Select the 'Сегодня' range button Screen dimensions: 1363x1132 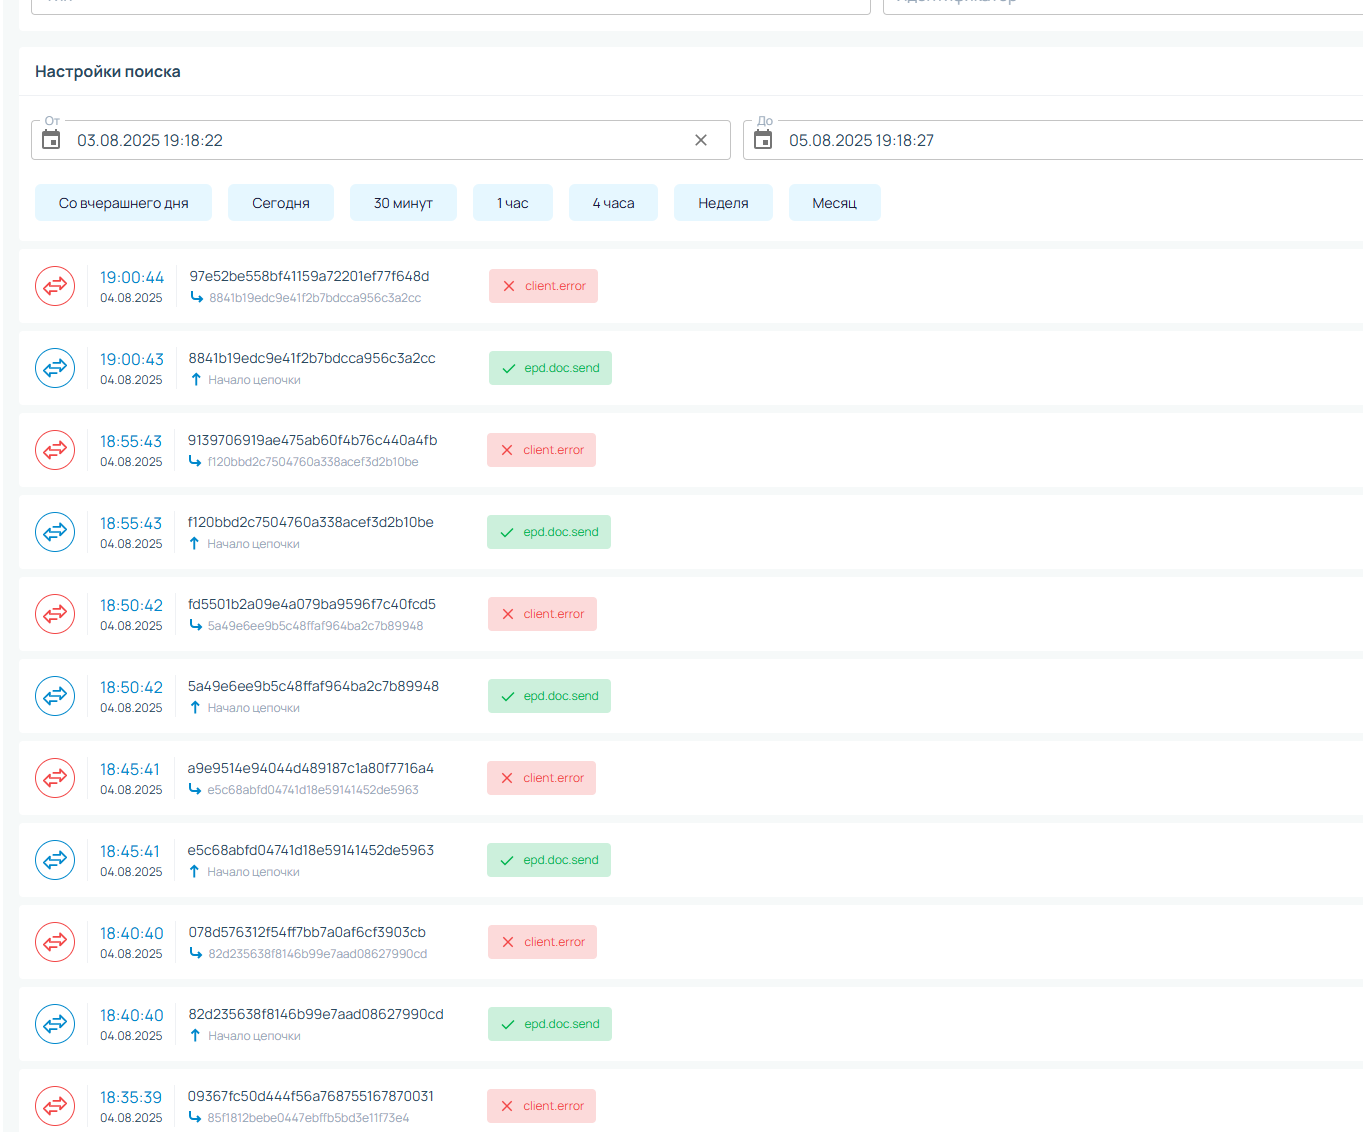pyautogui.click(x=281, y=203)
